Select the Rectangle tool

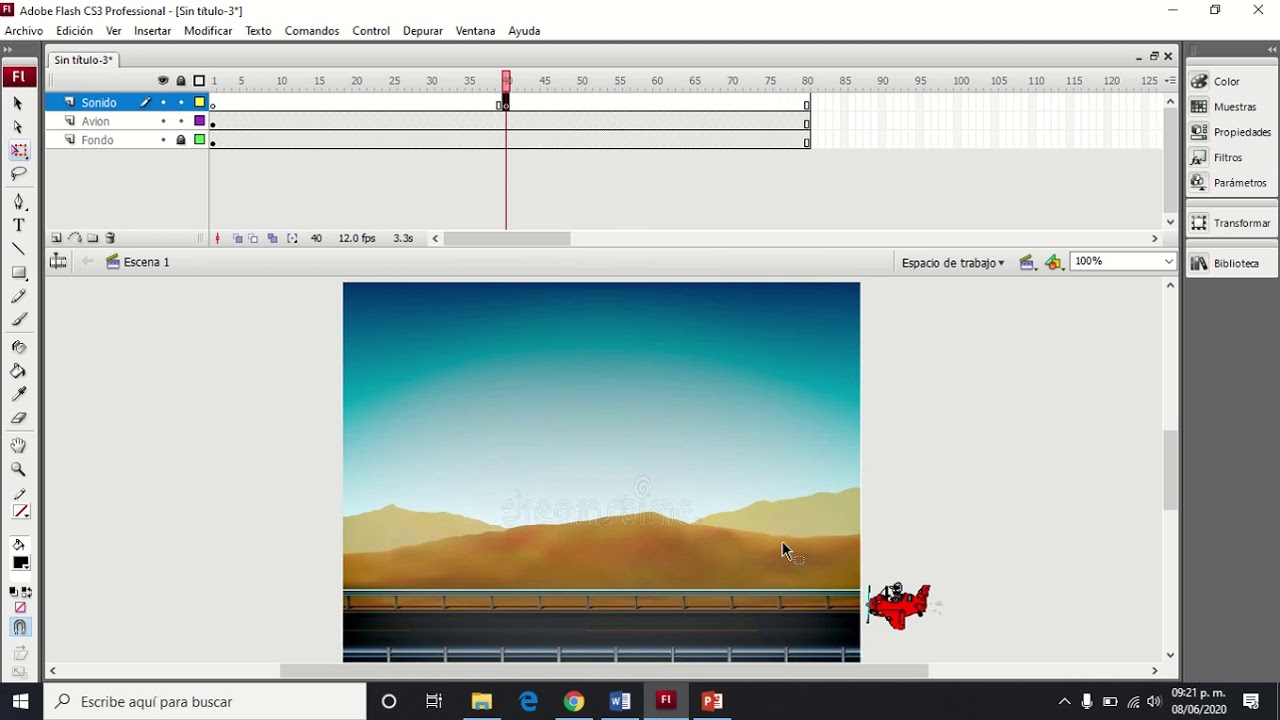[x=18, y=272]
